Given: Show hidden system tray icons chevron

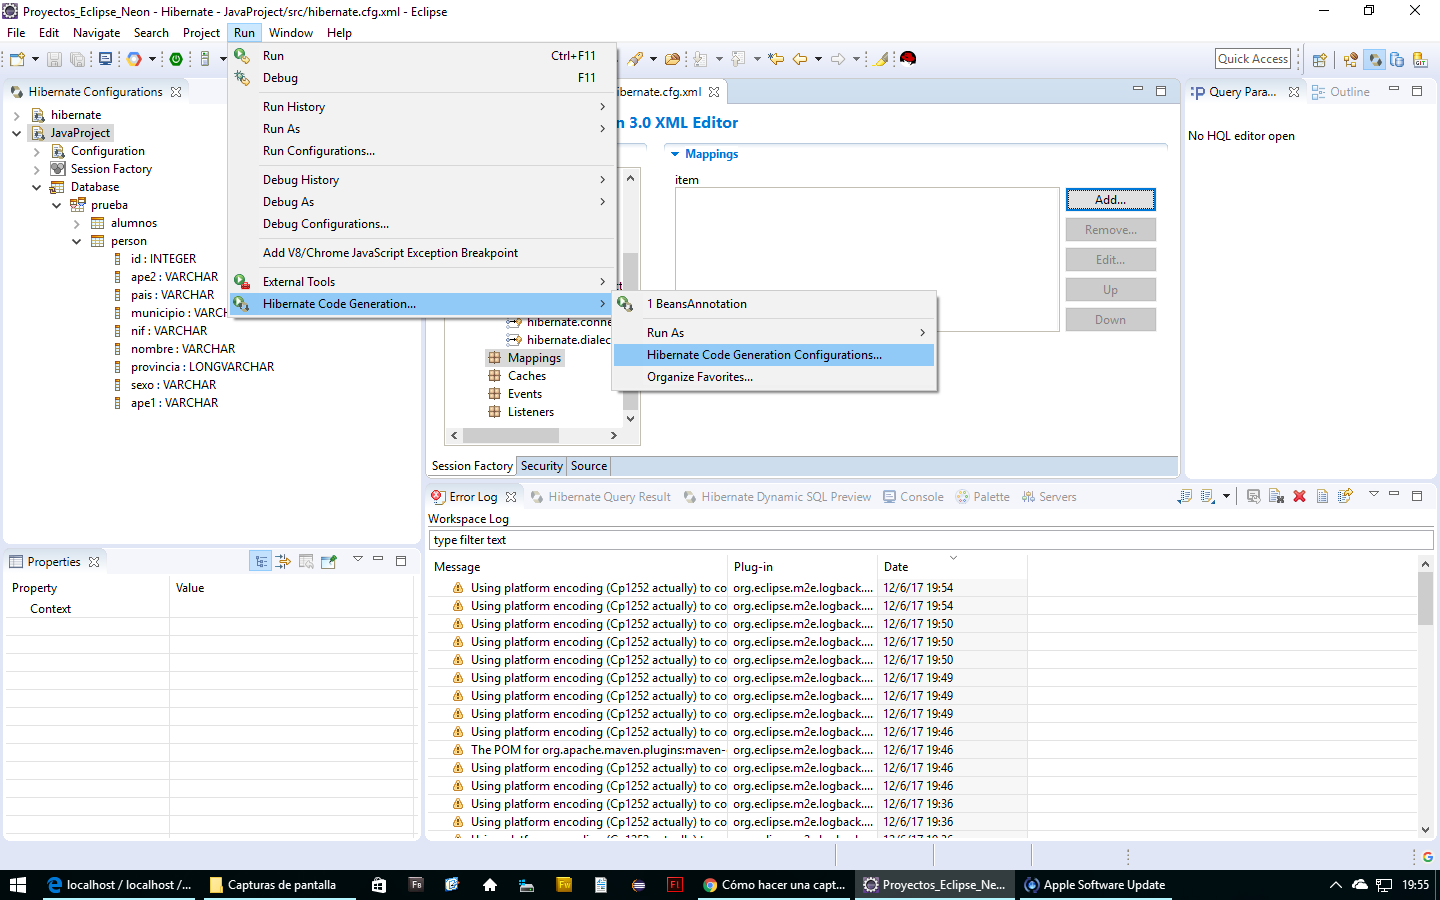Looking at the screenshot, I should point(1335,885).
